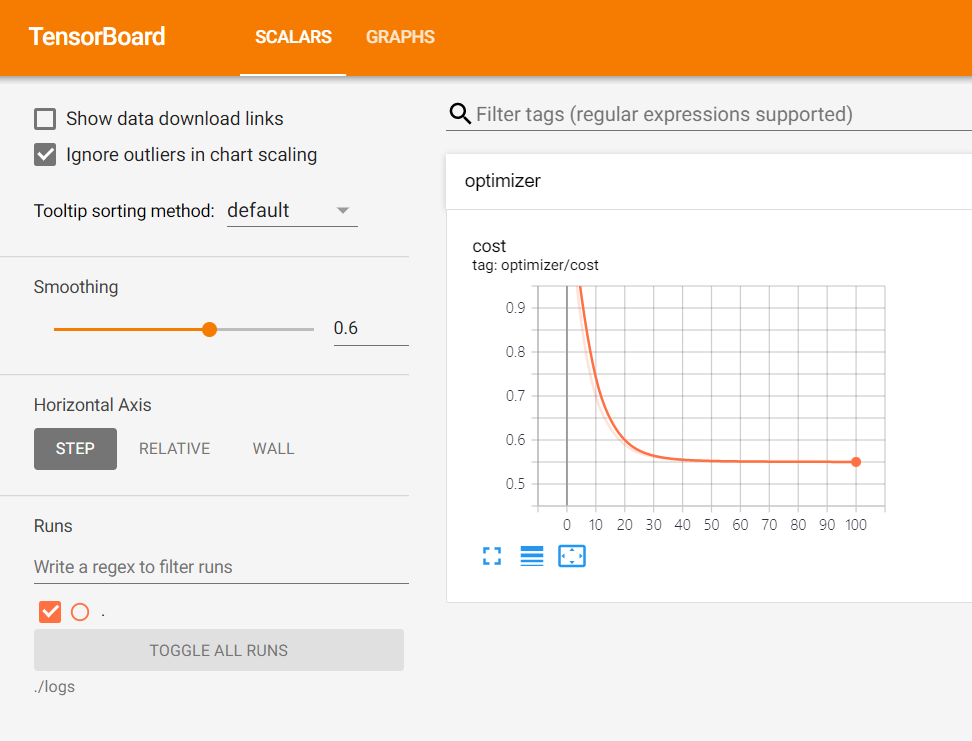
Task: Fit domain to data icon
Action: pos(572,556)
